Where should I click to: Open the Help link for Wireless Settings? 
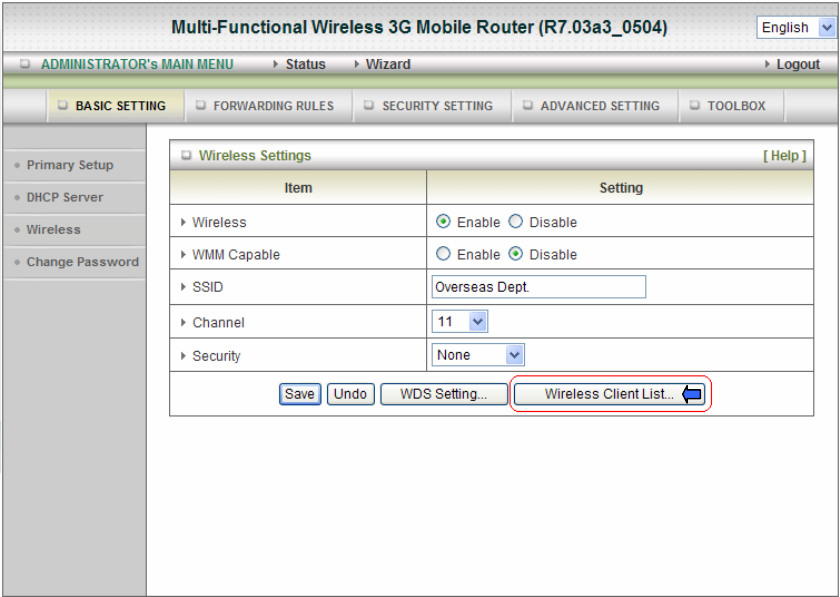(x=784, y=155)
